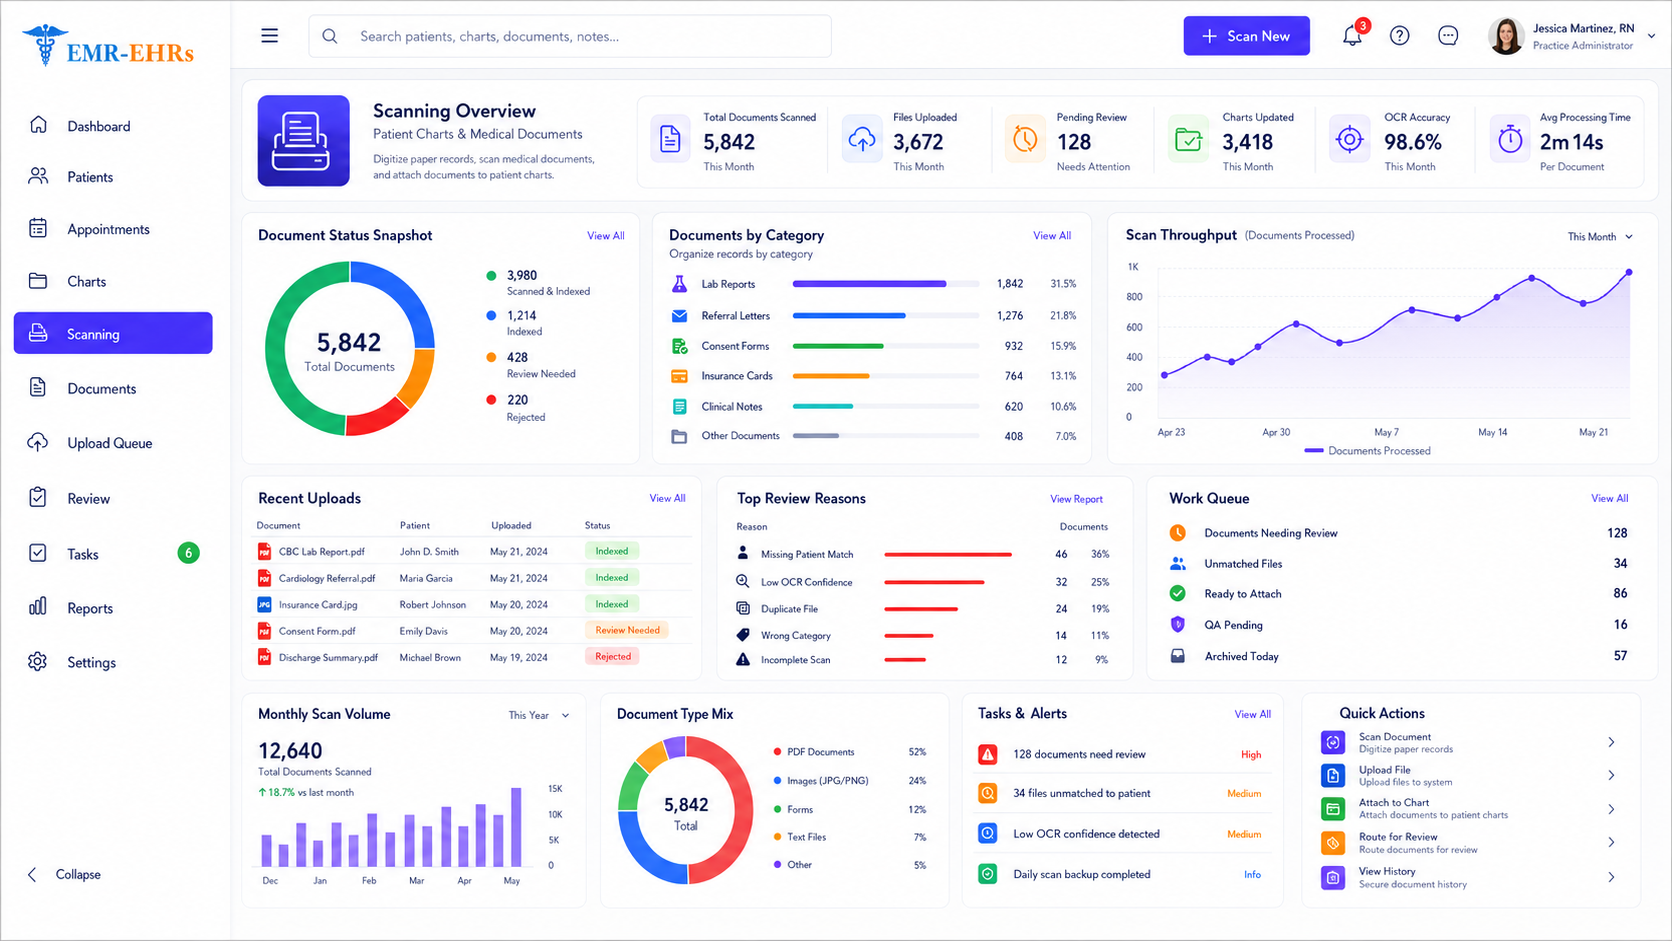Click the Documents Needing Review clock icon

[1178, 533]
